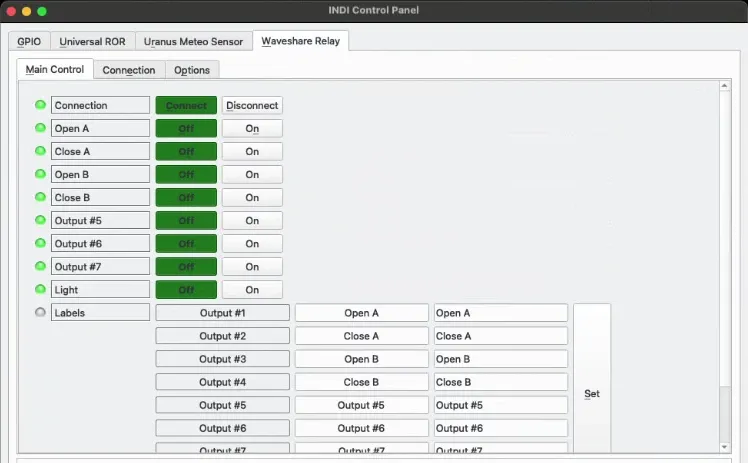Turn Open A relay On
Image resolution: width=748 pixels, height=463 pixels.
point(252,128)
